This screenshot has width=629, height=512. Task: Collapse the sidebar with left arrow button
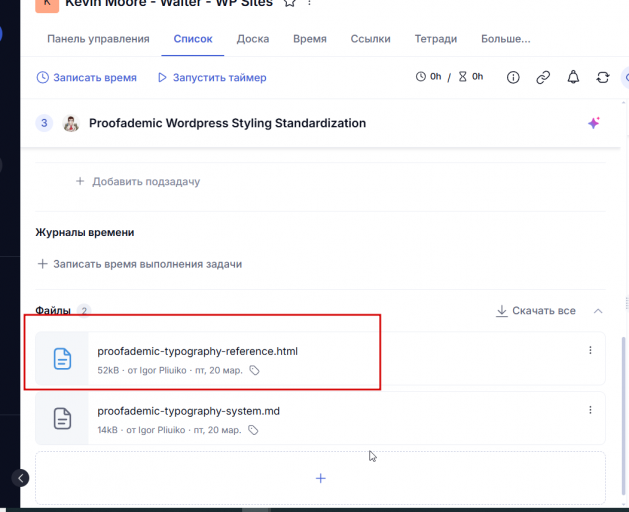coord(20,478)
